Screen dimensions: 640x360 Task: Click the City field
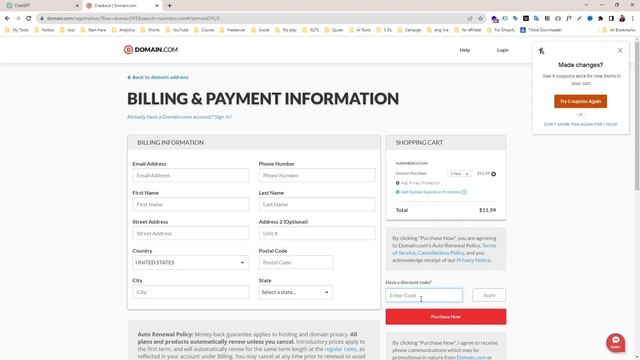pos(190,292)
